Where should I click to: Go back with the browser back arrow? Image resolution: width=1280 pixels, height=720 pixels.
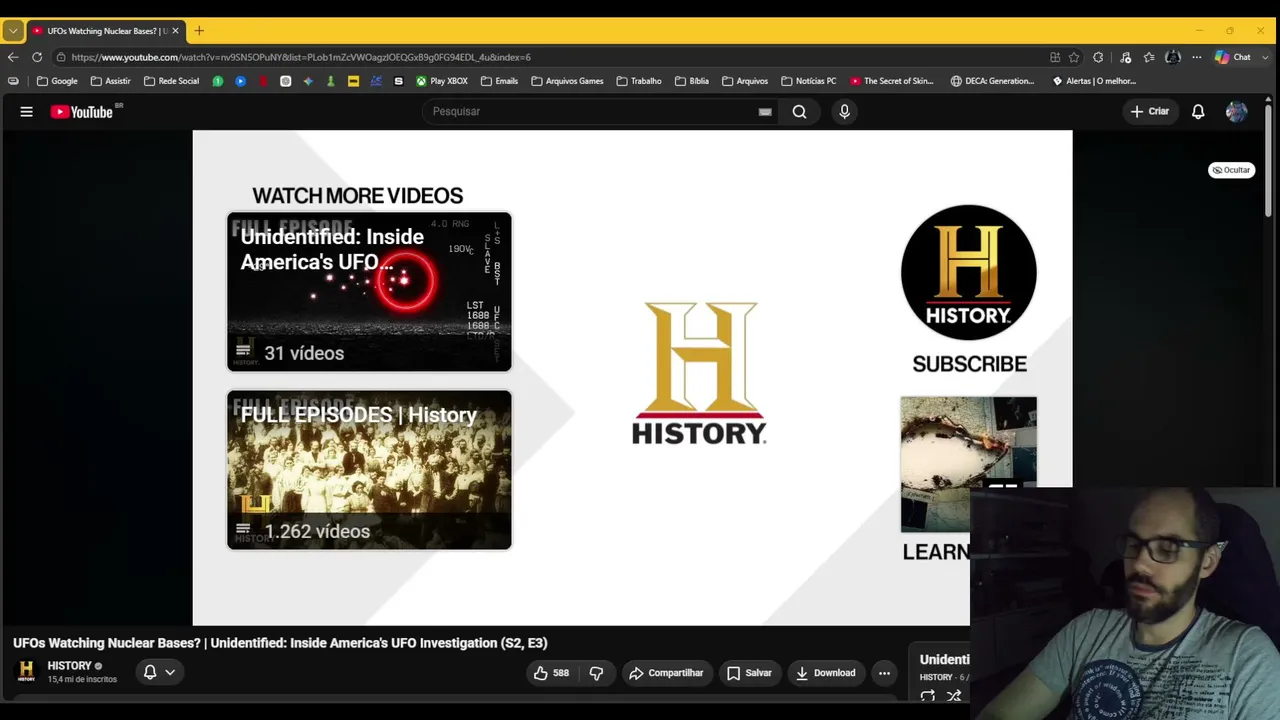(x=13, y=57)
